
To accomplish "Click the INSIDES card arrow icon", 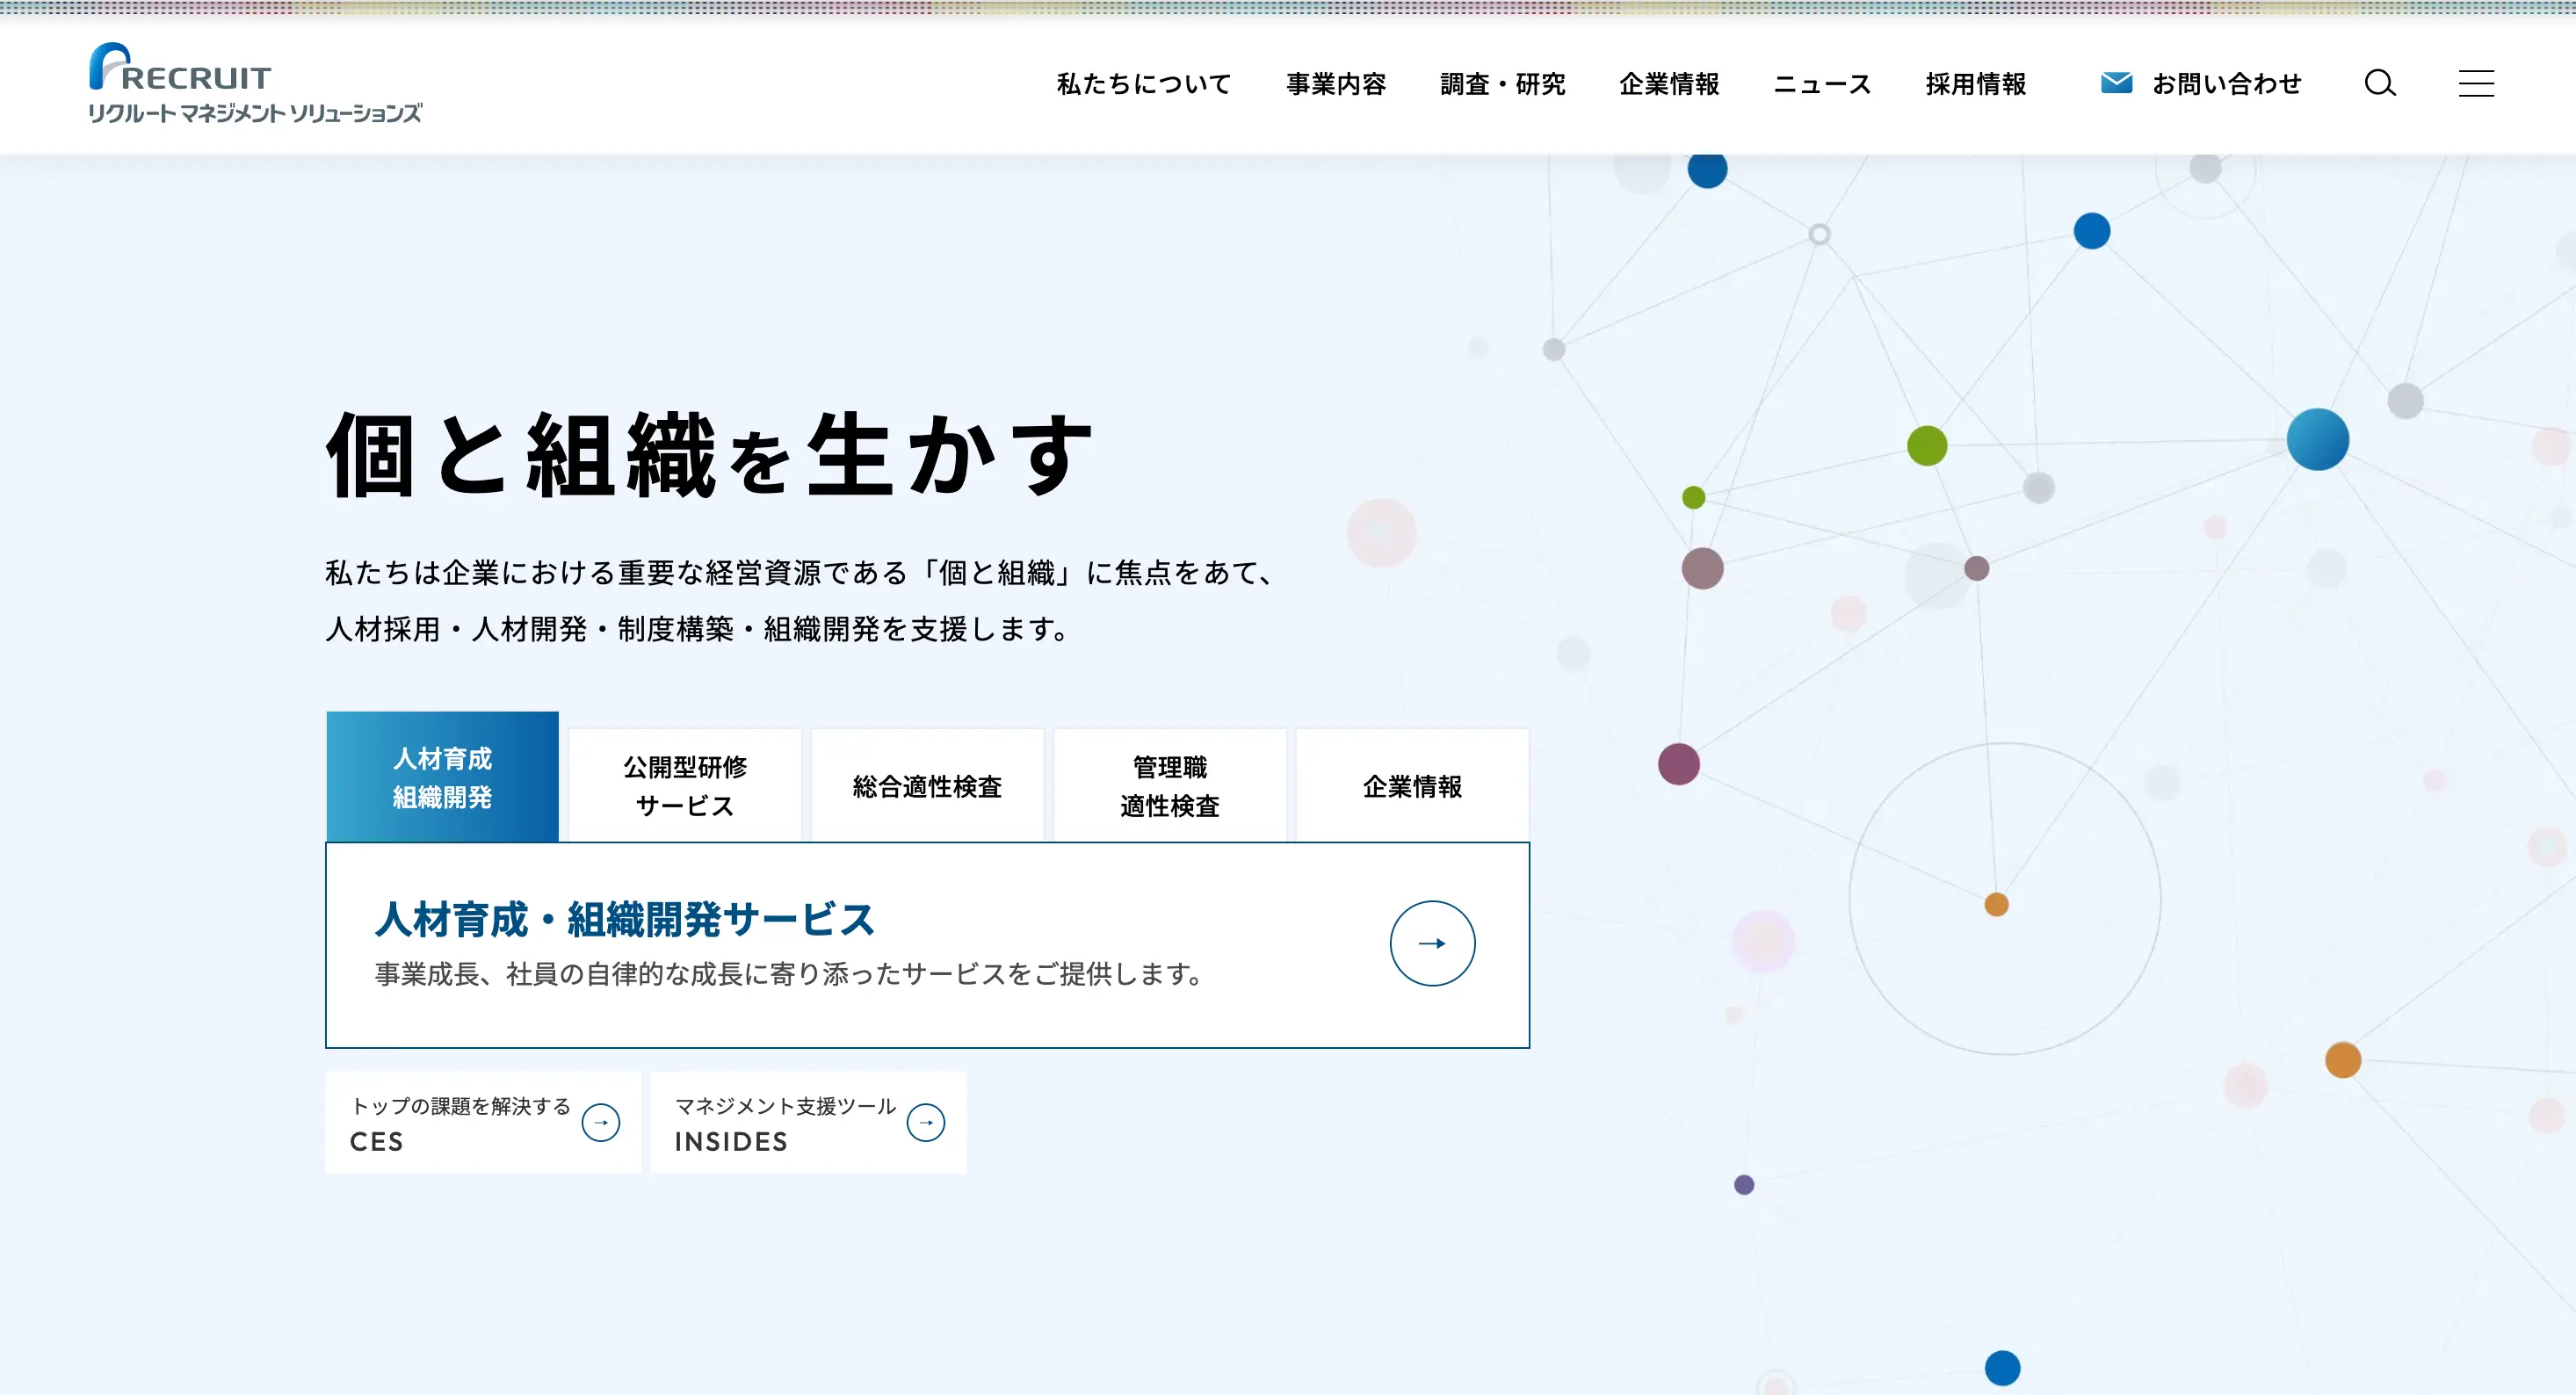I will click(x=926, y=1122).
